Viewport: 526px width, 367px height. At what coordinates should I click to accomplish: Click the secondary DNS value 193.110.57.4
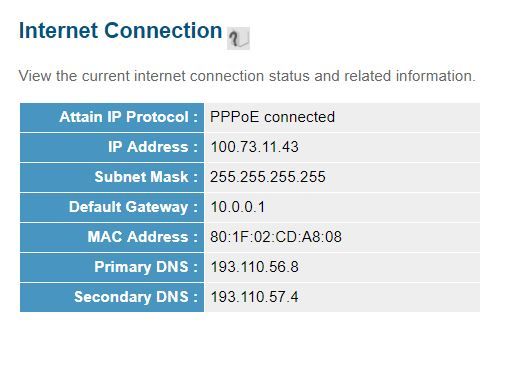point(255,297)
